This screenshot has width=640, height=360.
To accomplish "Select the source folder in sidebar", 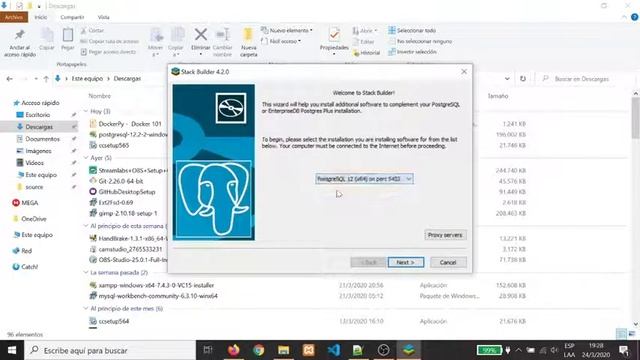I will (29, 187).
